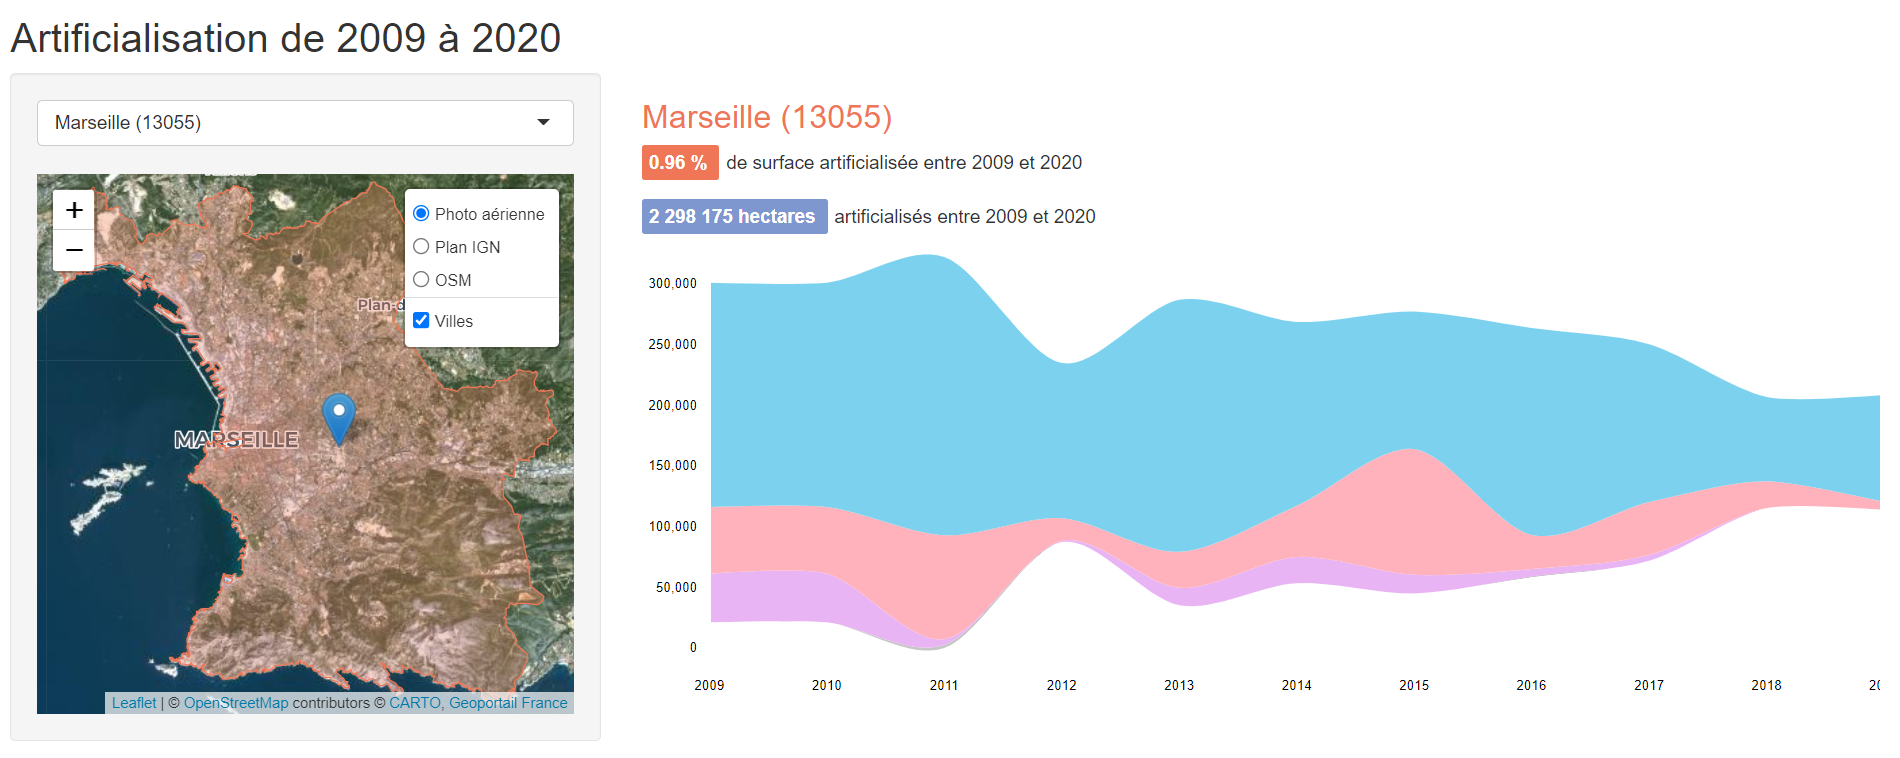Image resolution: width=1900 pixels, height=758 pixels.
Task: Click the MARSEILLE label on the map
Action: point(236,440)
